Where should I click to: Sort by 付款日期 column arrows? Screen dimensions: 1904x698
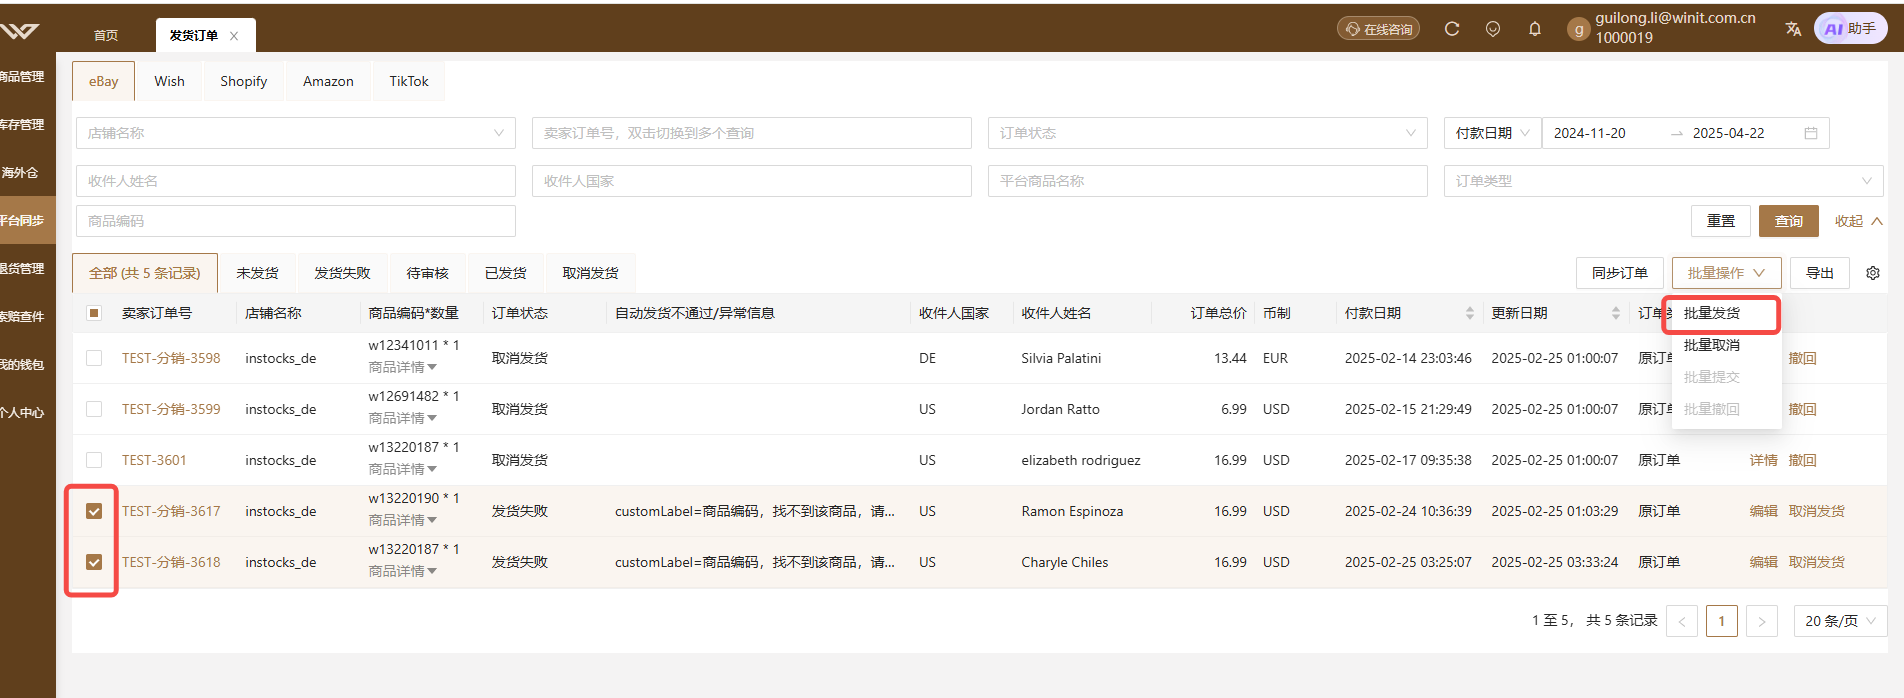point(1470,313)
